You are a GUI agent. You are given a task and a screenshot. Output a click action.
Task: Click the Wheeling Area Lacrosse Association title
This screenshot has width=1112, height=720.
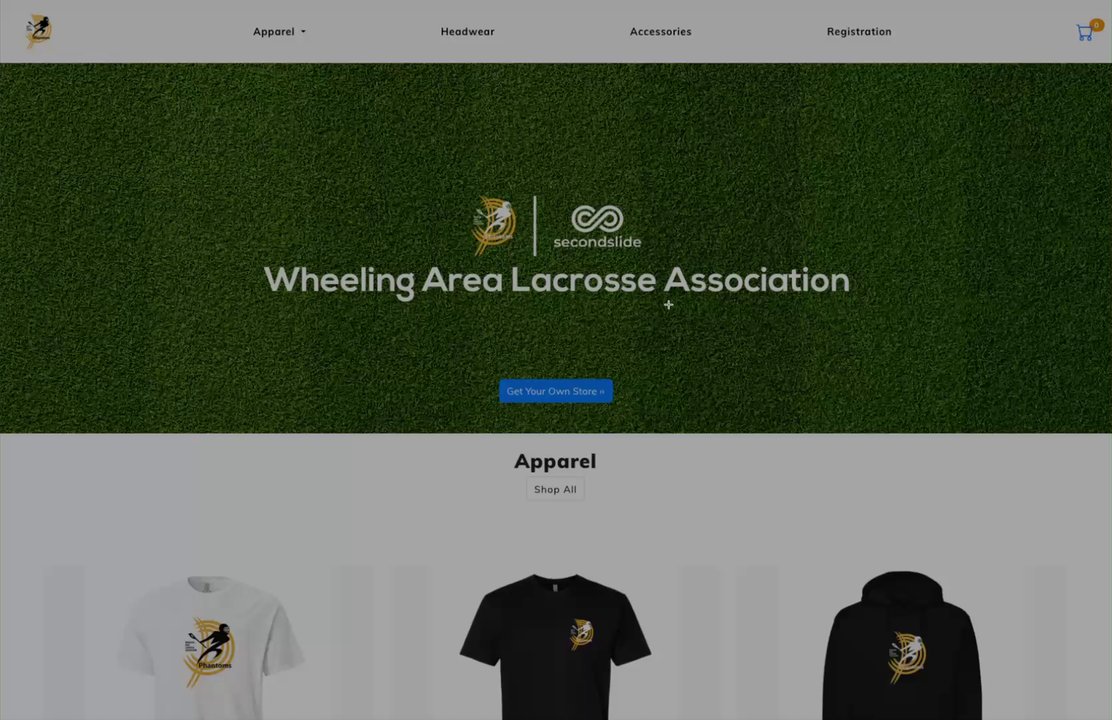click(557, 281)
